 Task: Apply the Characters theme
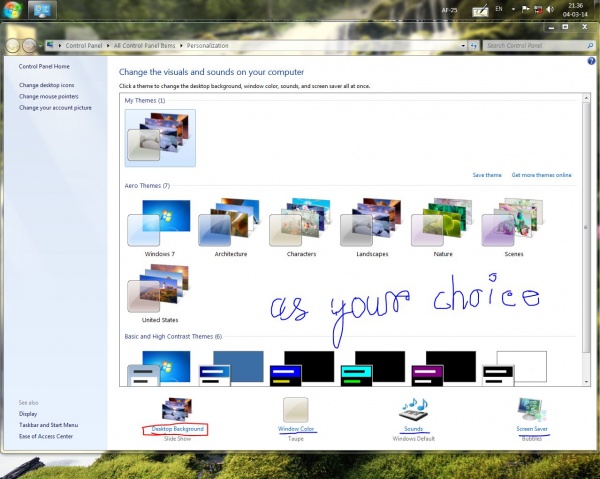click(302, 228)
